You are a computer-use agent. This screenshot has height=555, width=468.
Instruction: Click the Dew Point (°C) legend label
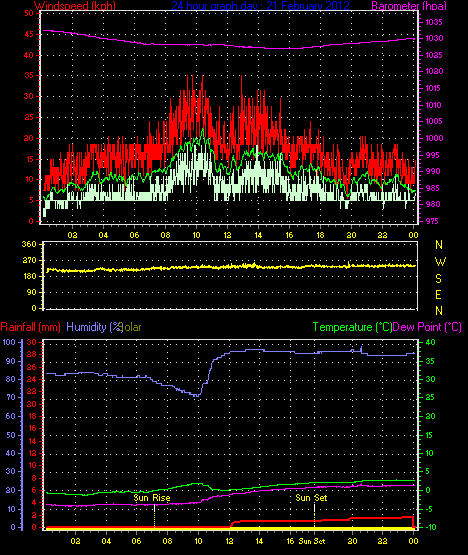coord(427,327)
